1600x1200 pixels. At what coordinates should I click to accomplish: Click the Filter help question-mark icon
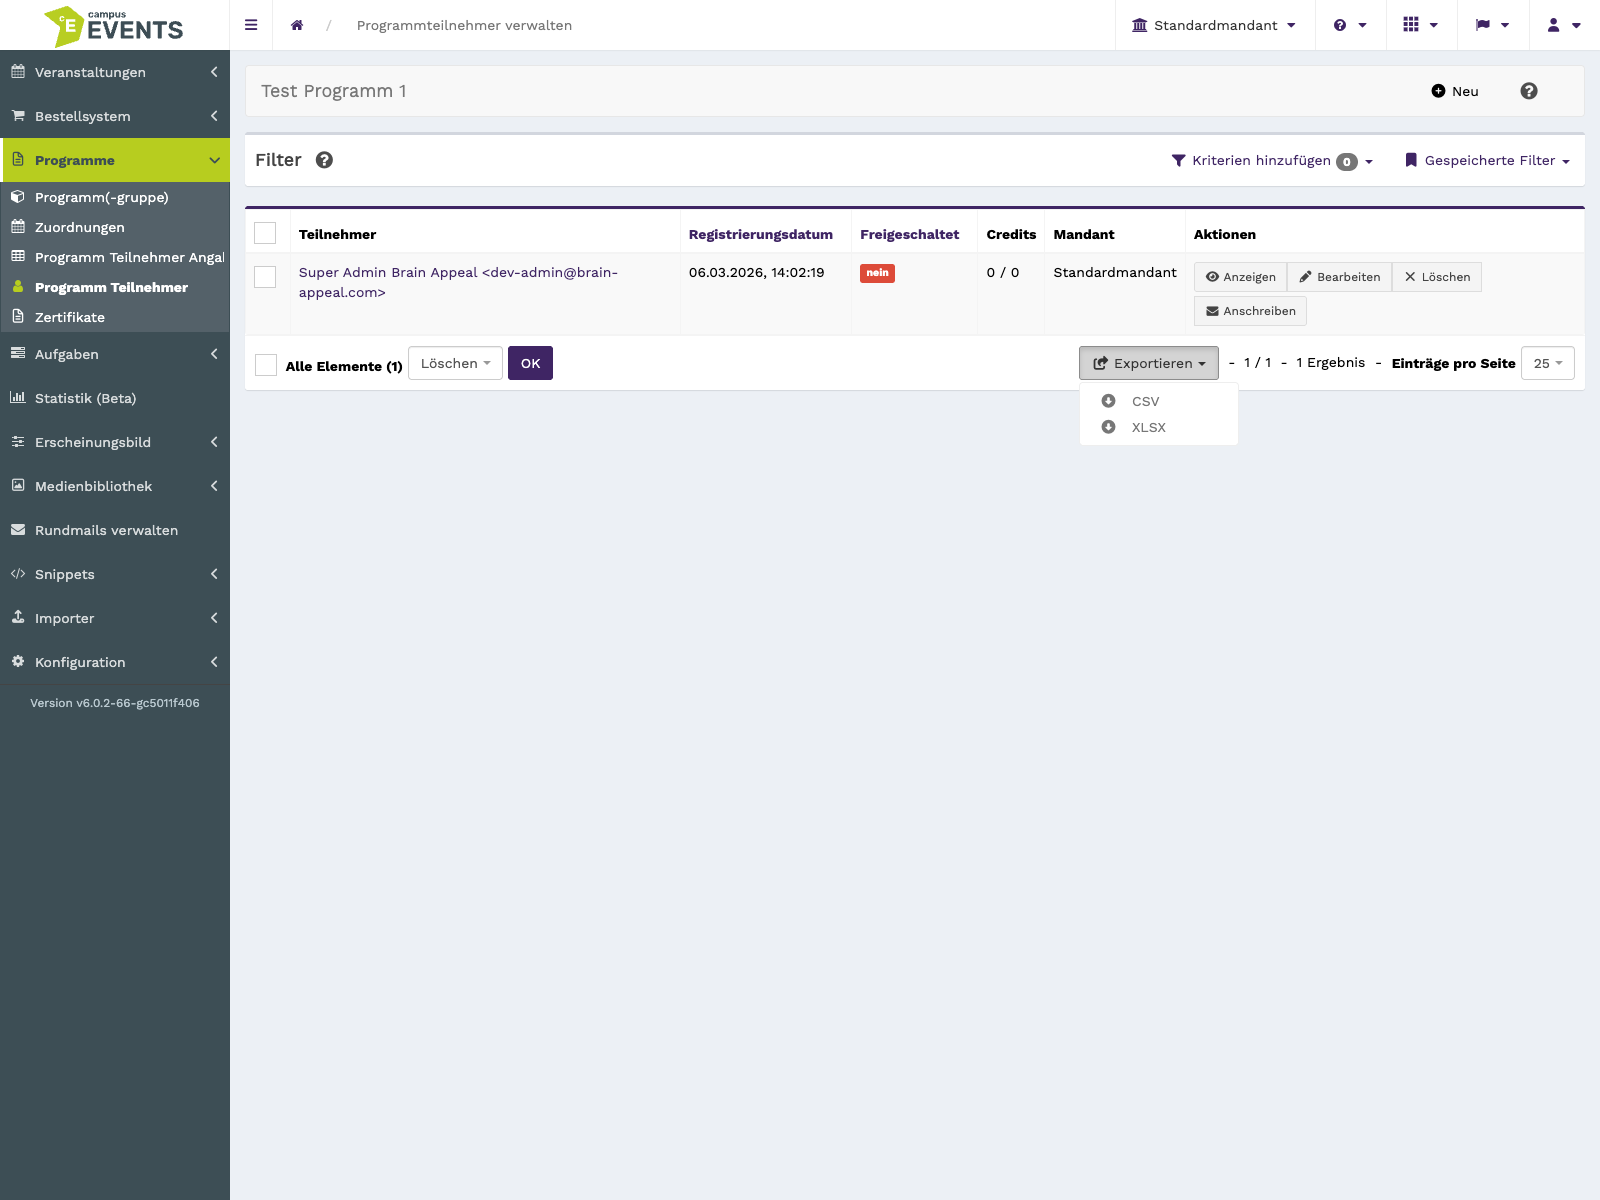point(324,160)
